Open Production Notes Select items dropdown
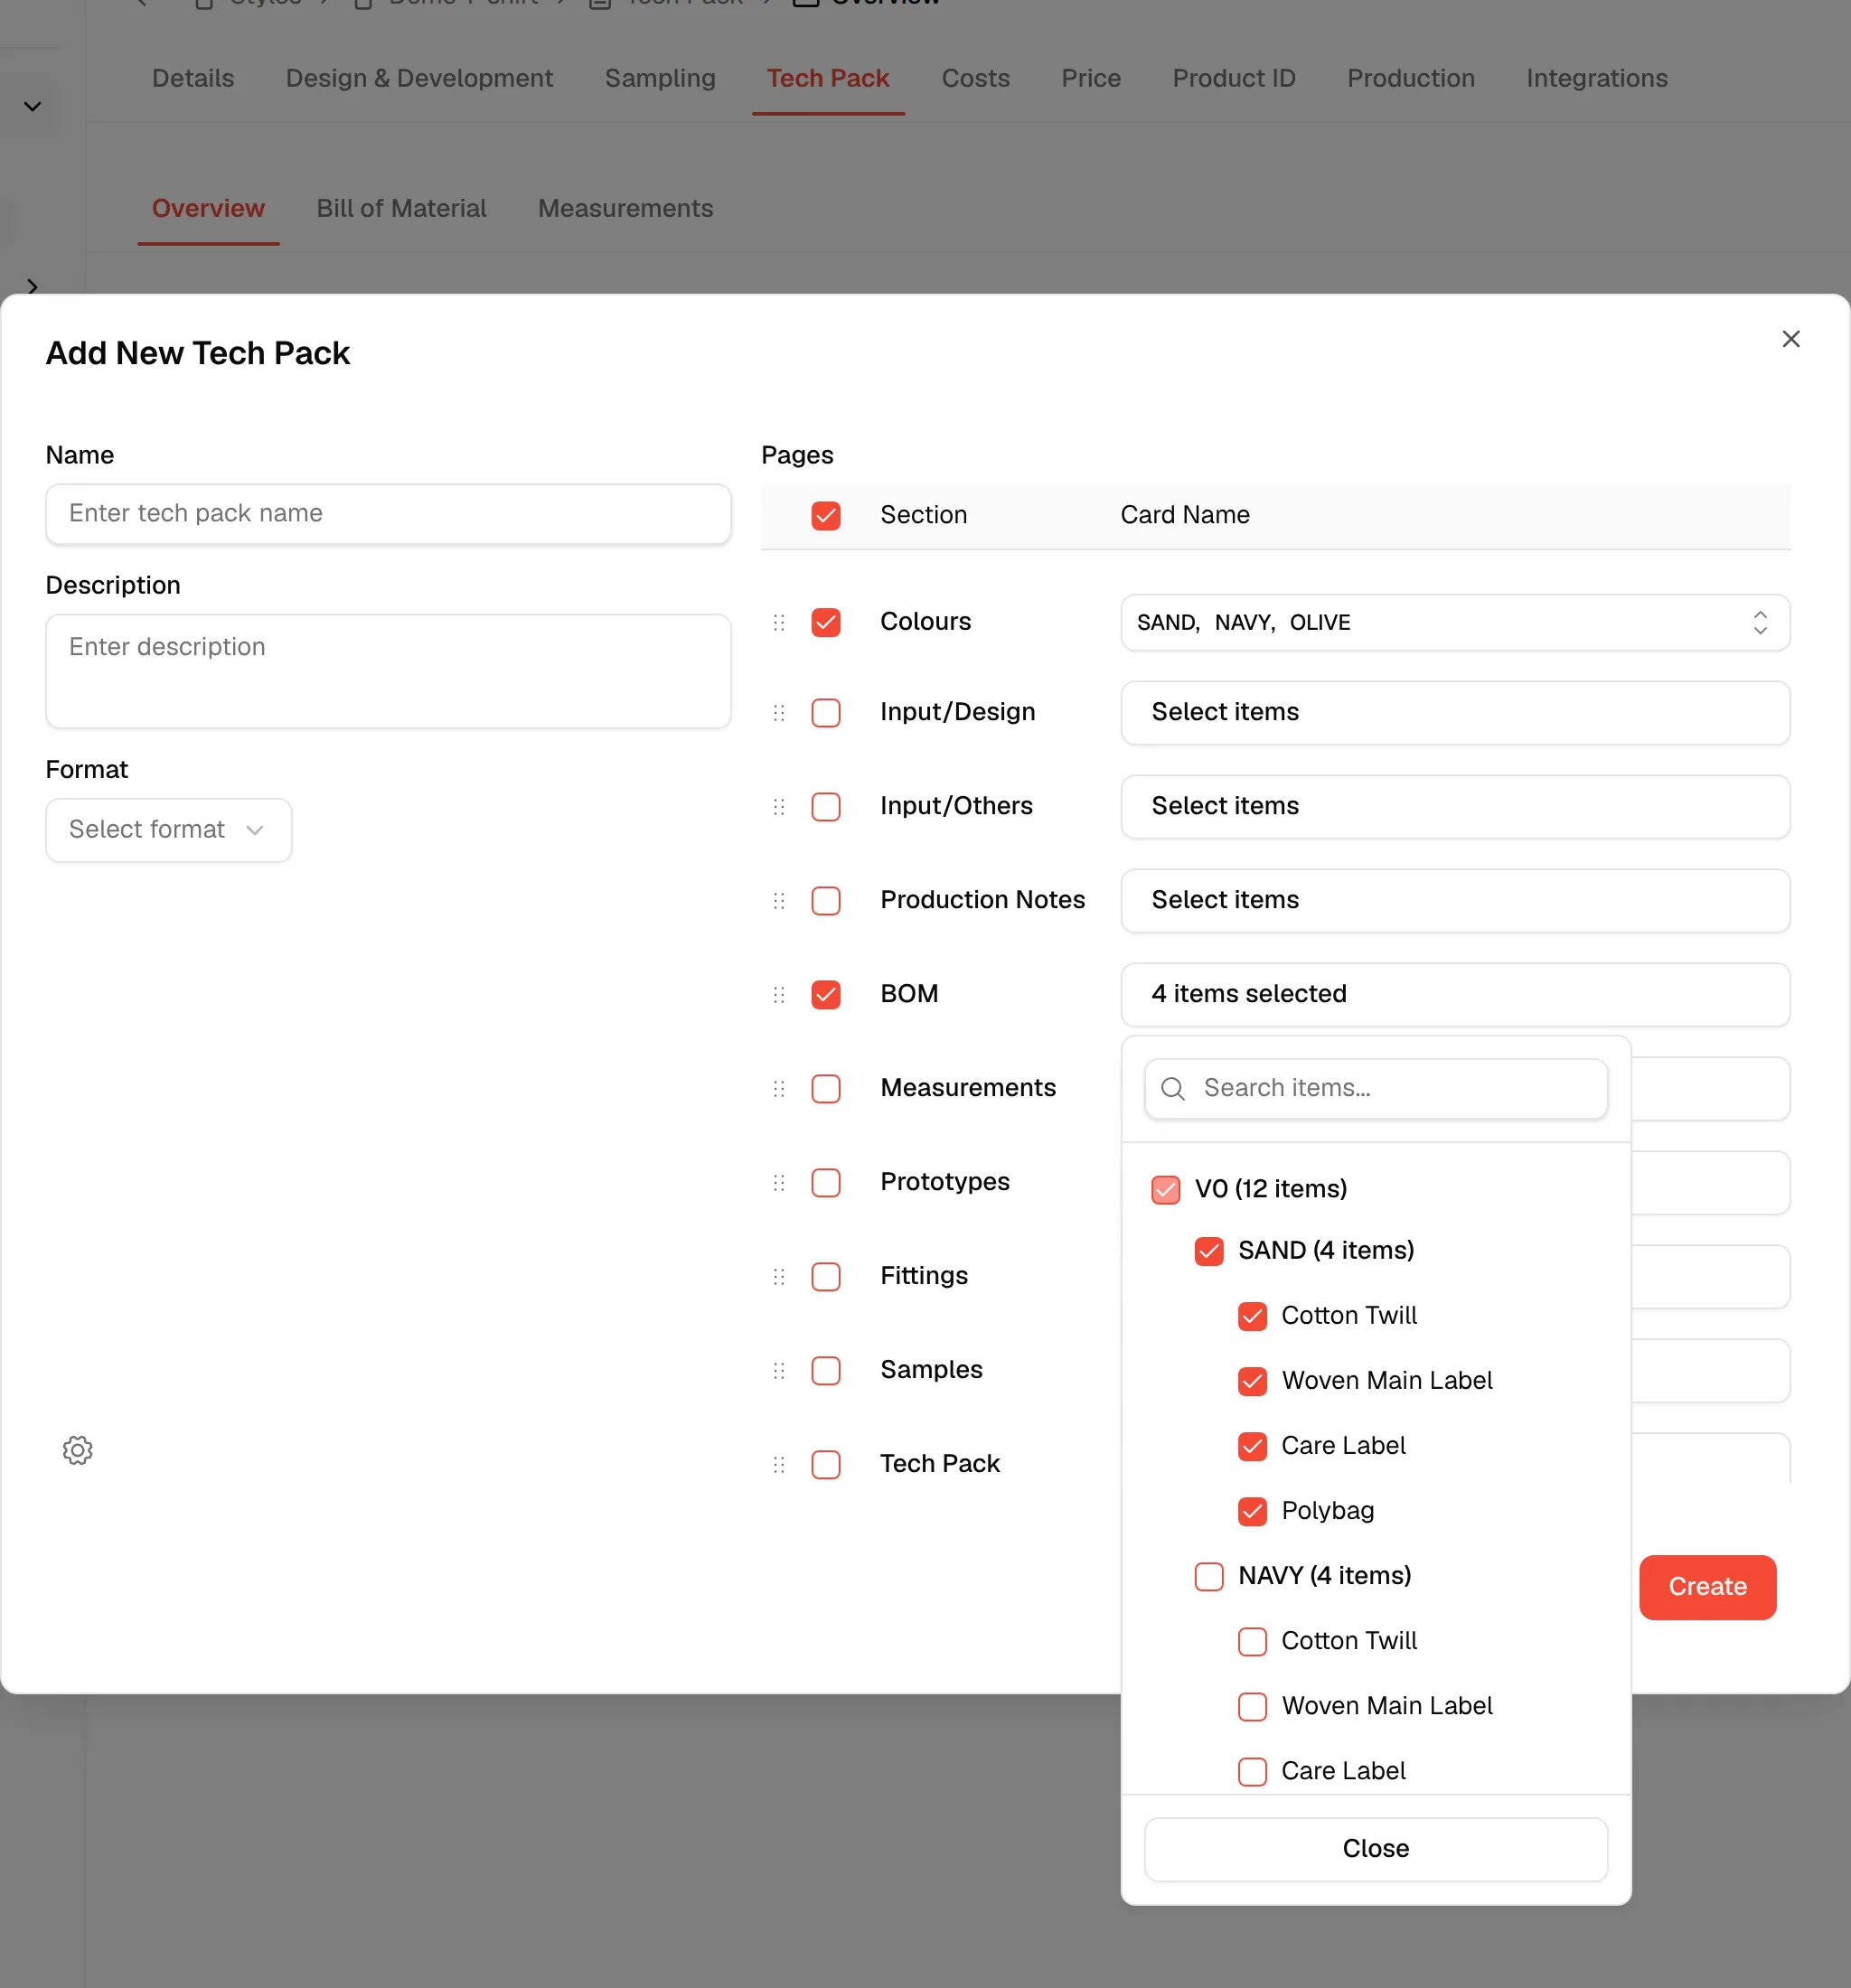1851x1988 pixels. tap(1455, 901)
